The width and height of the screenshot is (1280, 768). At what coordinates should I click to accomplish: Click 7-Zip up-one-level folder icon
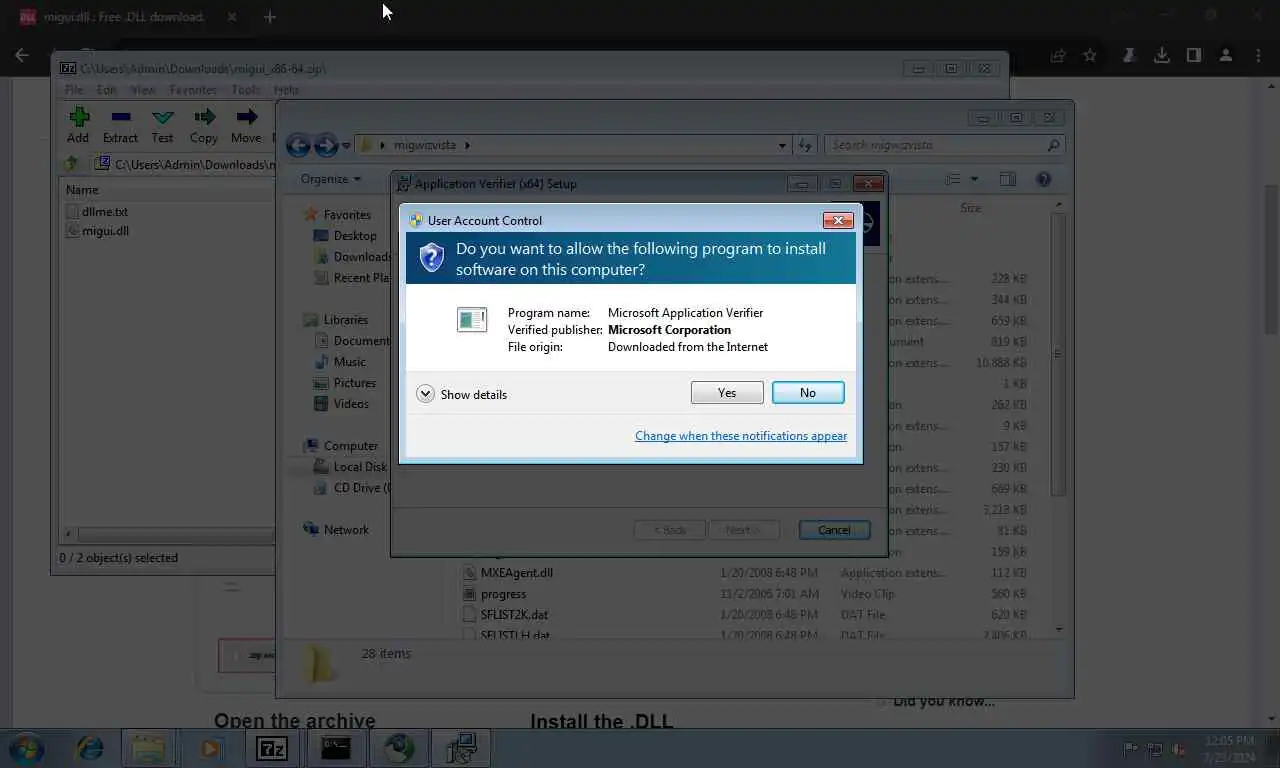pyautogui.click(x=71, y=164)
